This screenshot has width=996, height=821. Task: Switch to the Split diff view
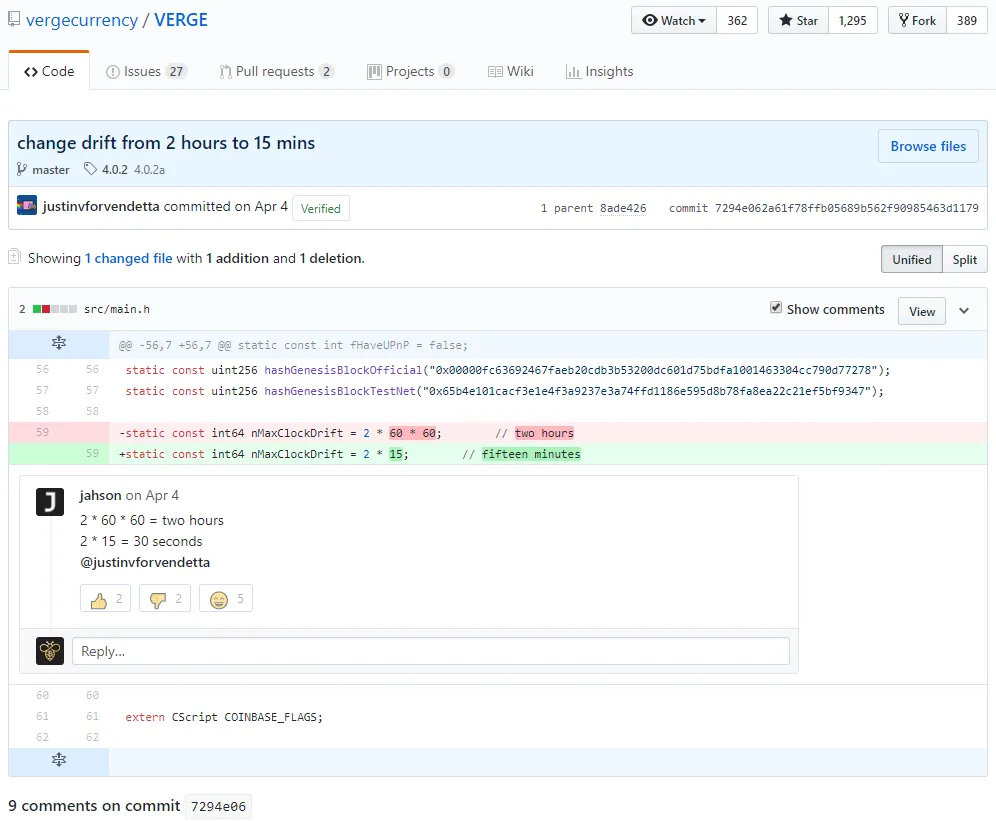[964, 259]
